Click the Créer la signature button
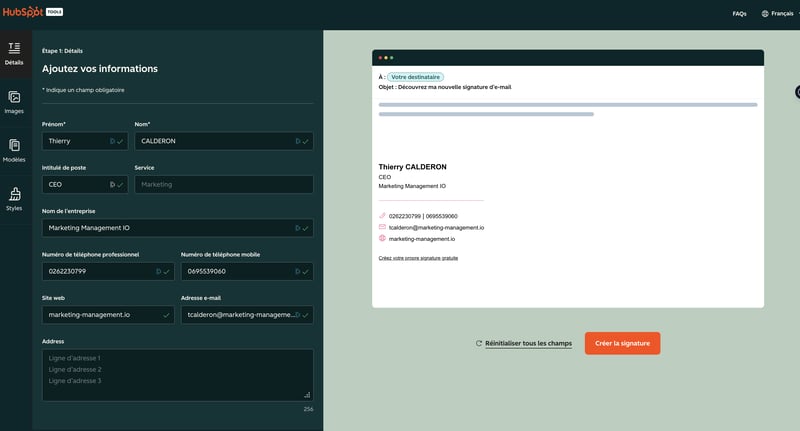 point(622,343)
